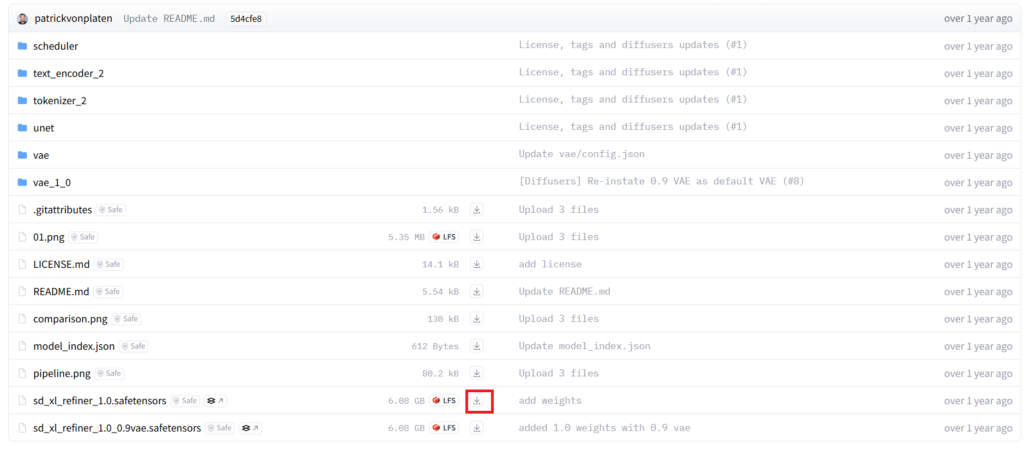
Task: Click the Safe badge next to .gitattributes
Action: [111, 209]
